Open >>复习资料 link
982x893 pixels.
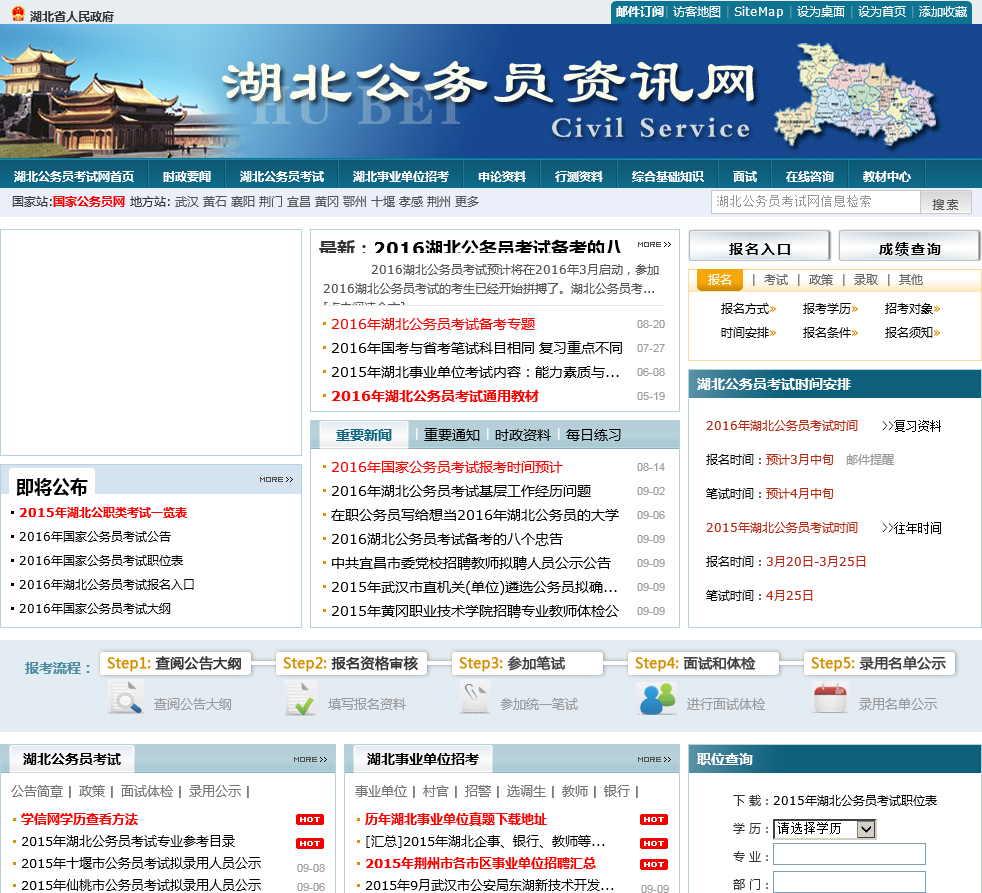911,426
